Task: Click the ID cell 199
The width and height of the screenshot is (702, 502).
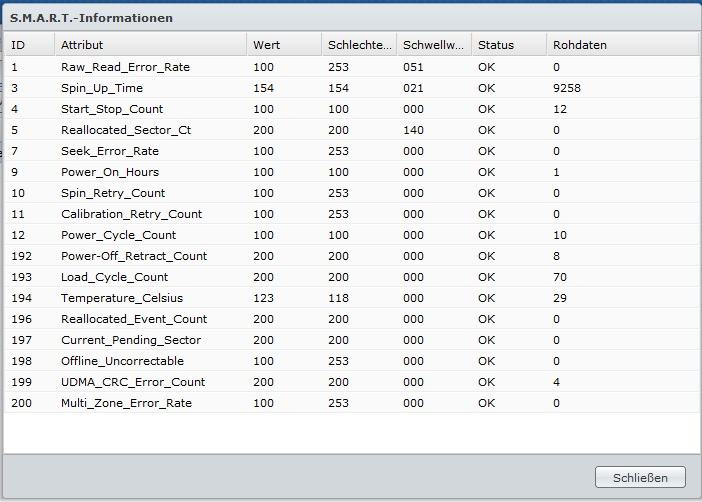Action: point(21,382)
